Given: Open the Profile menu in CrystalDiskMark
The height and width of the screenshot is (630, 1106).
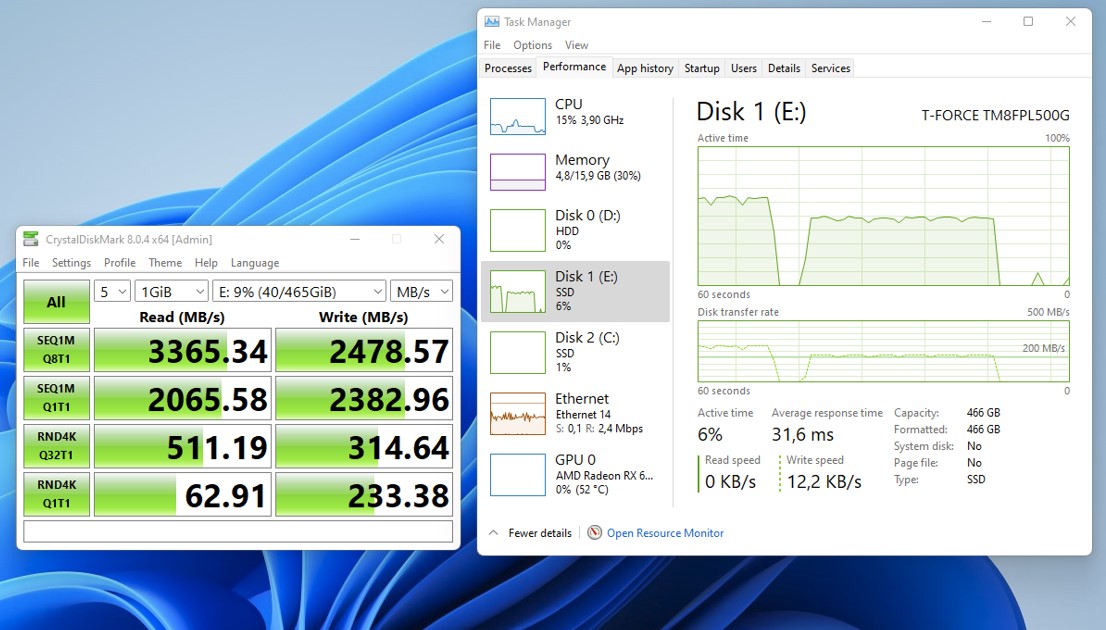Looking at the screenshot, I should tap(119, 263).
